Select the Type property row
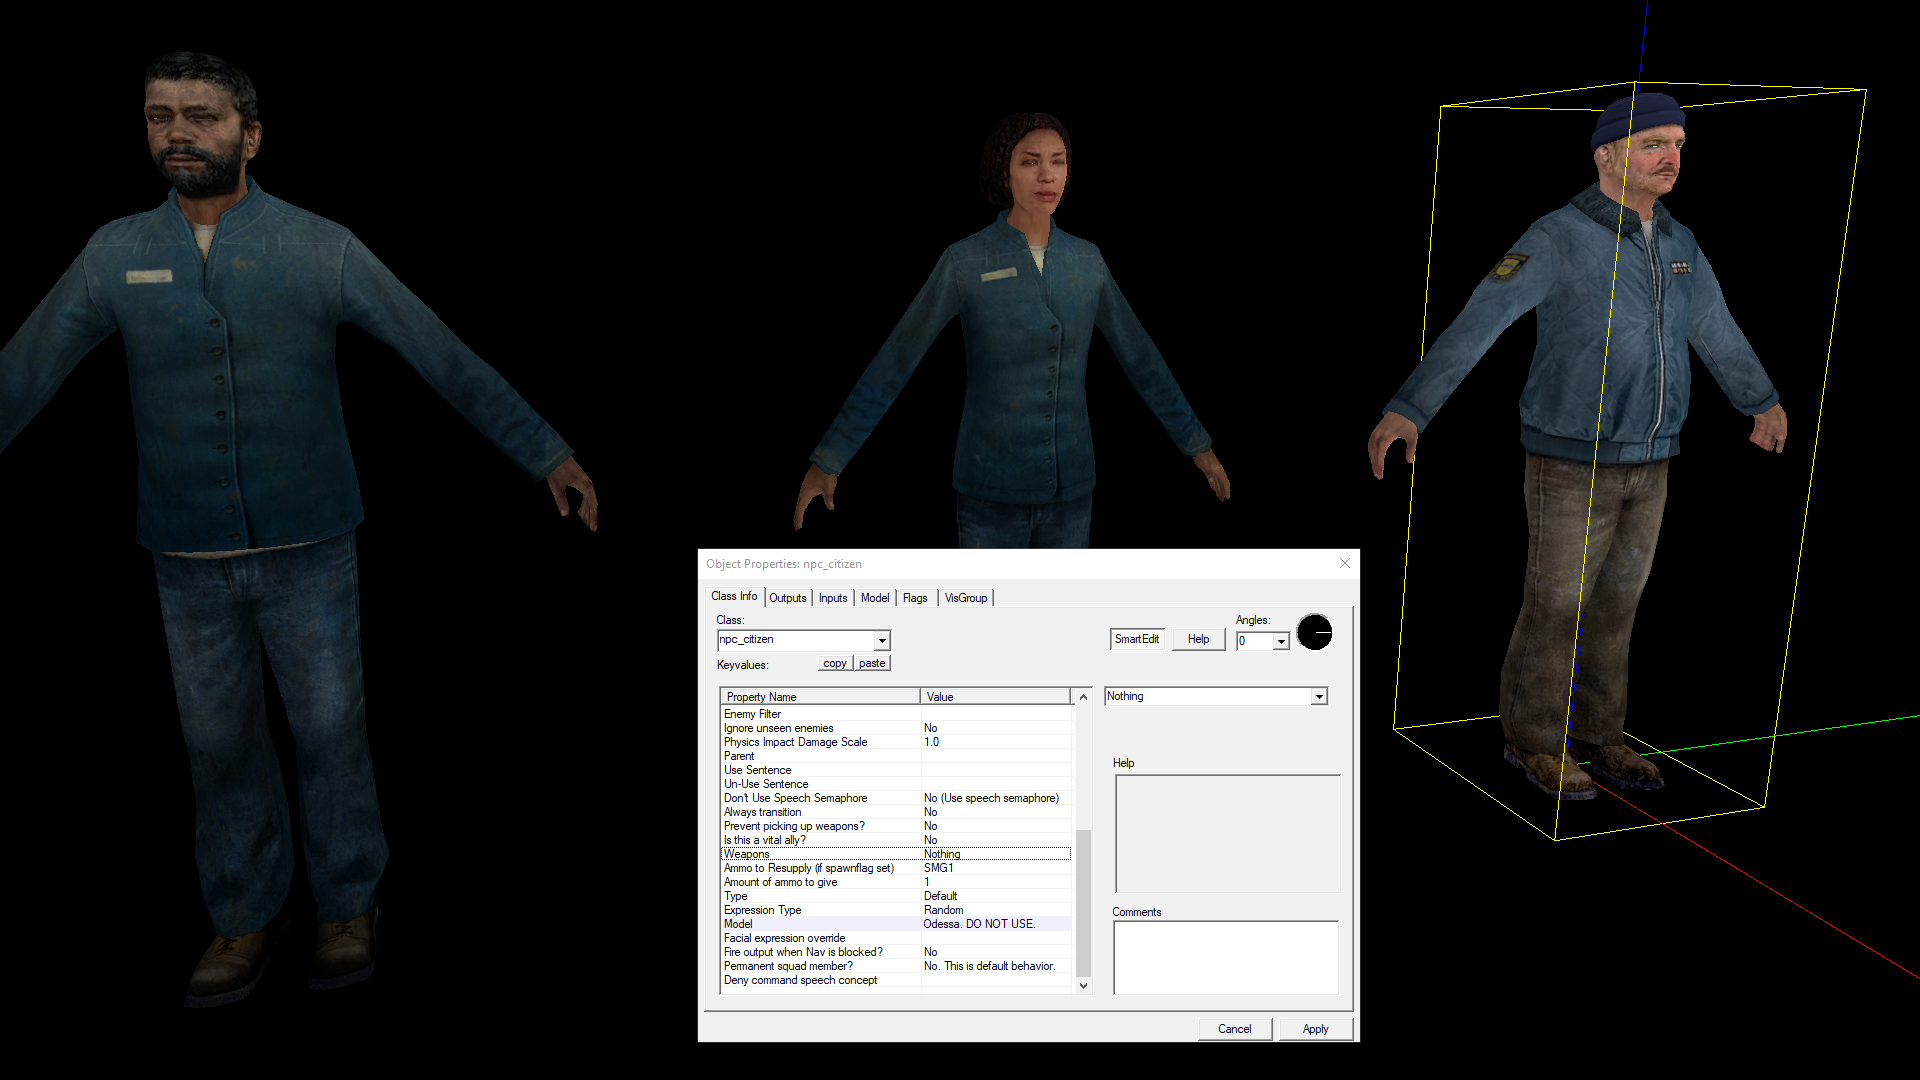Screen dimensions: 1920x1080 tap(896, 896)
